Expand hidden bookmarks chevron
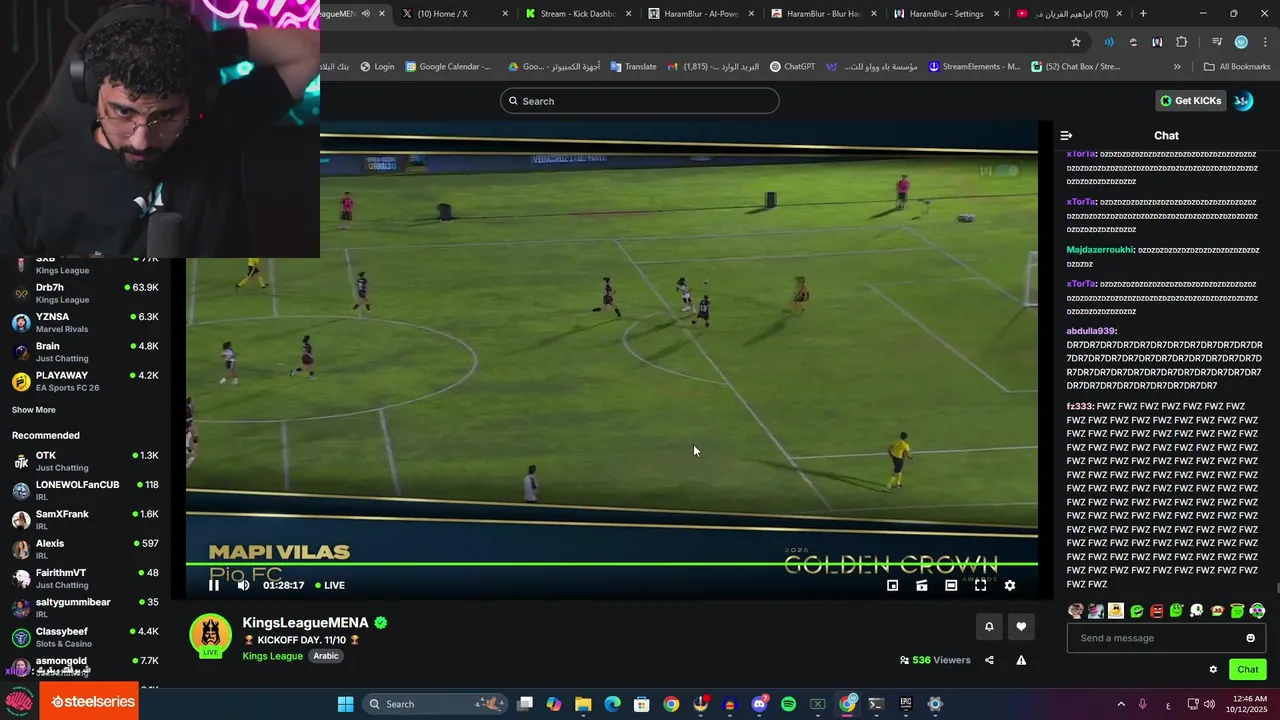Viewport: 1280px width, 720px height. (1177, 67)
